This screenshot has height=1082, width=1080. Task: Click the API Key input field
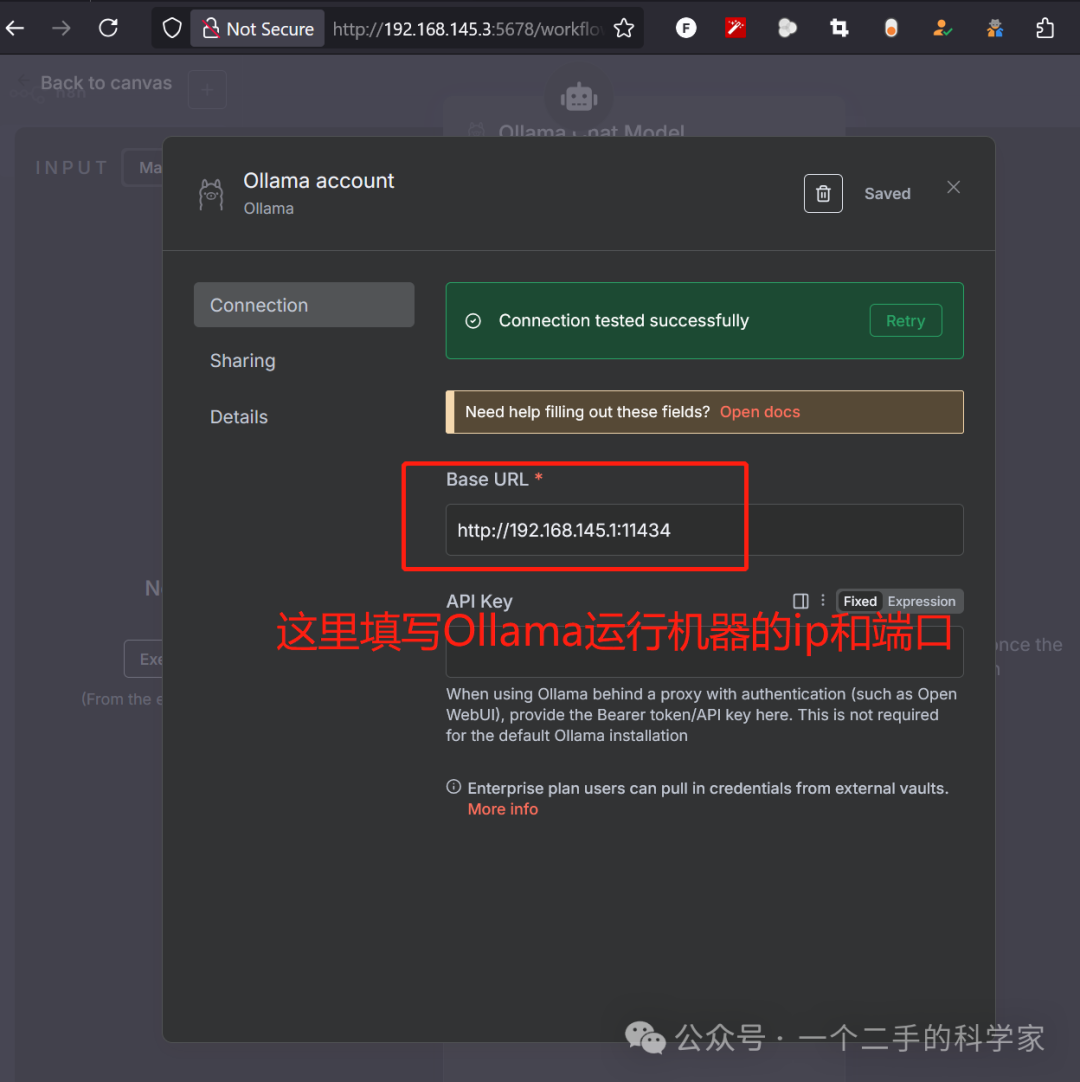[x=705, y=652]
